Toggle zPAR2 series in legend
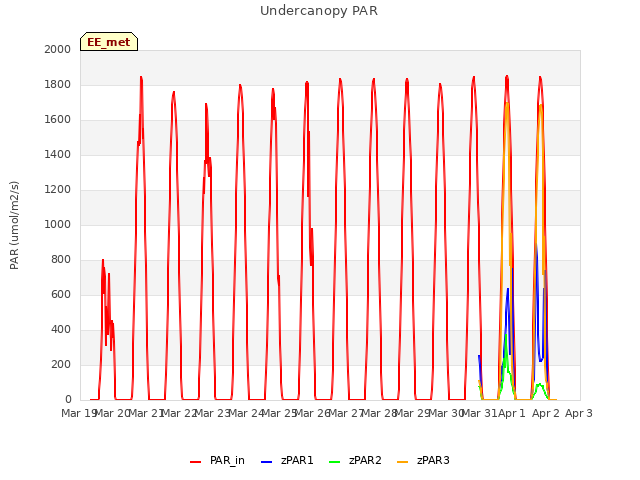This screenshot has height=480, width=640. coord(355,460)
